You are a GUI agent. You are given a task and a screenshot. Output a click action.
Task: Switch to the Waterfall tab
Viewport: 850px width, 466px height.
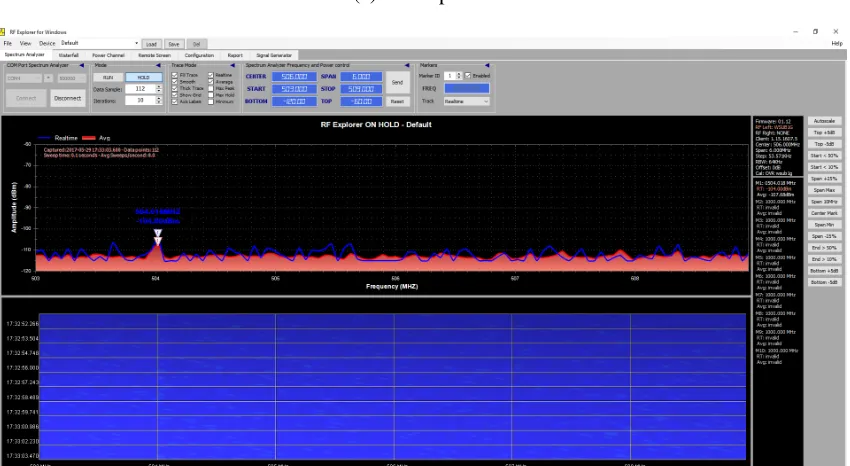pyautogui.click(x=69, y=55)
